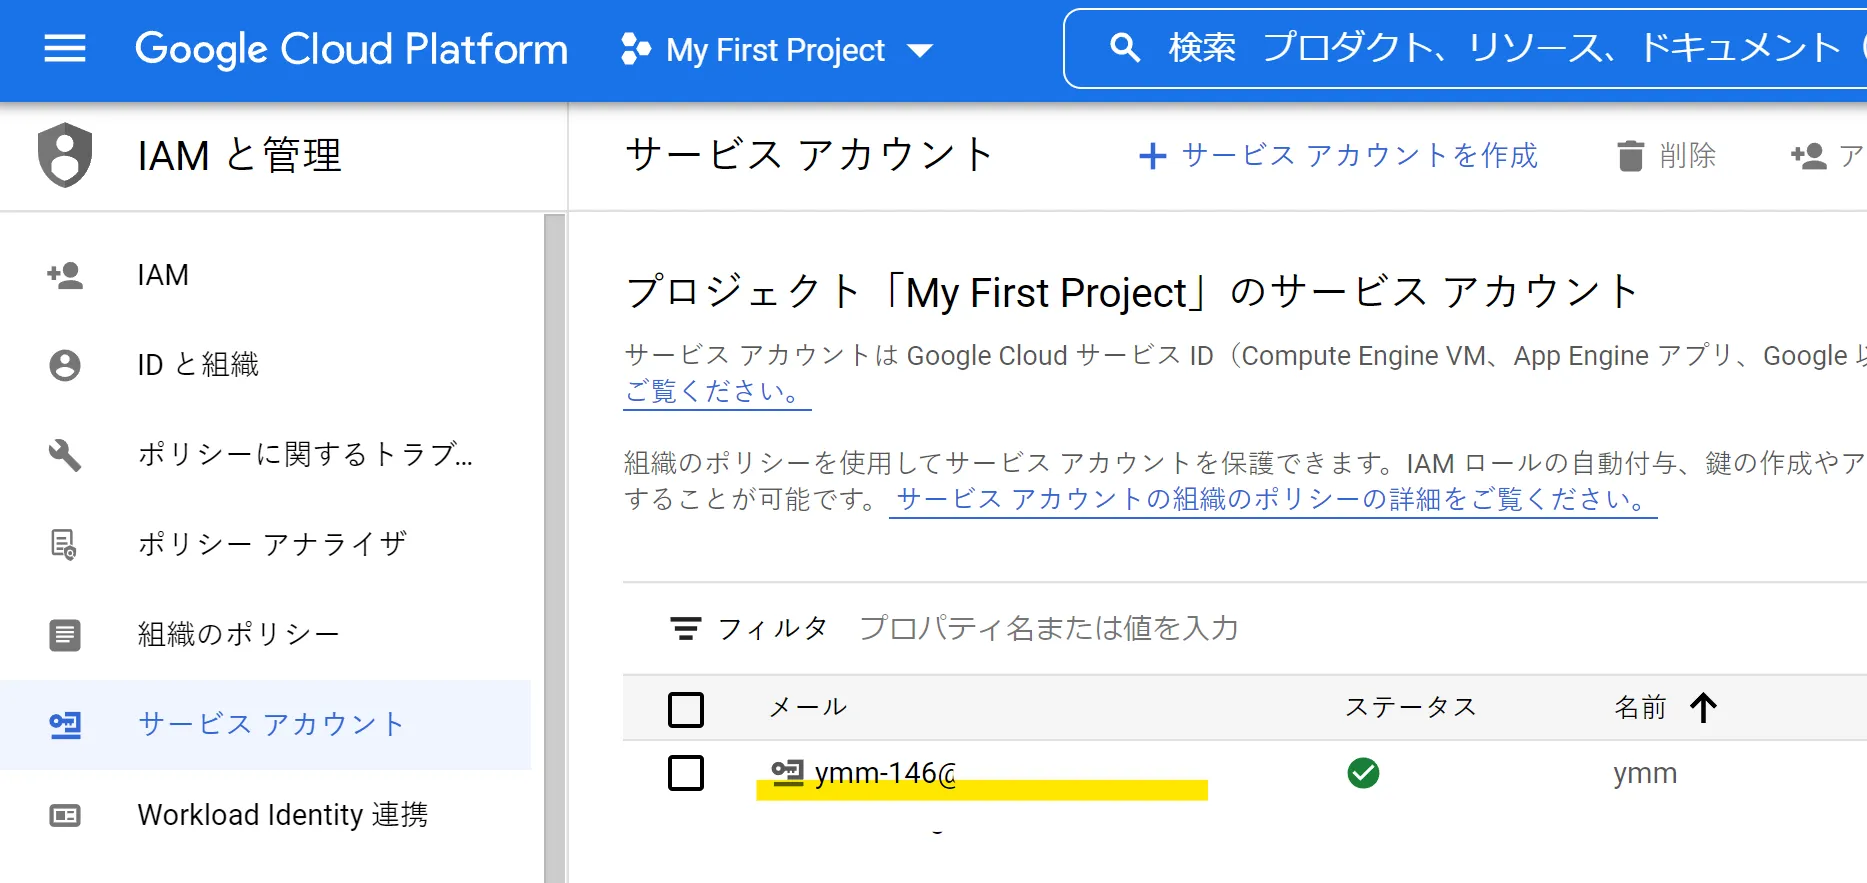Click the IAM と管理 shield icon
The width and height of the screenshot is (1867, 883).
[65, 155]
